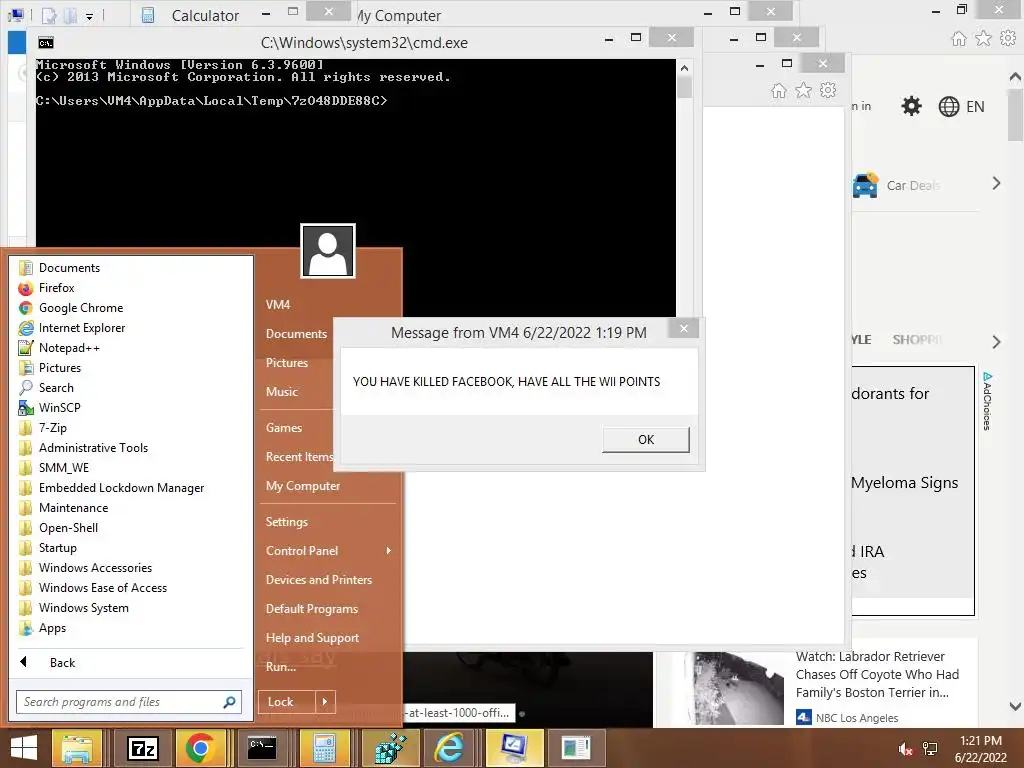Image resolution: width=1024 pixels, height=768 pixels.
Task: Switch to Internet Explorer on the taskbar
Action: [449, 748]
